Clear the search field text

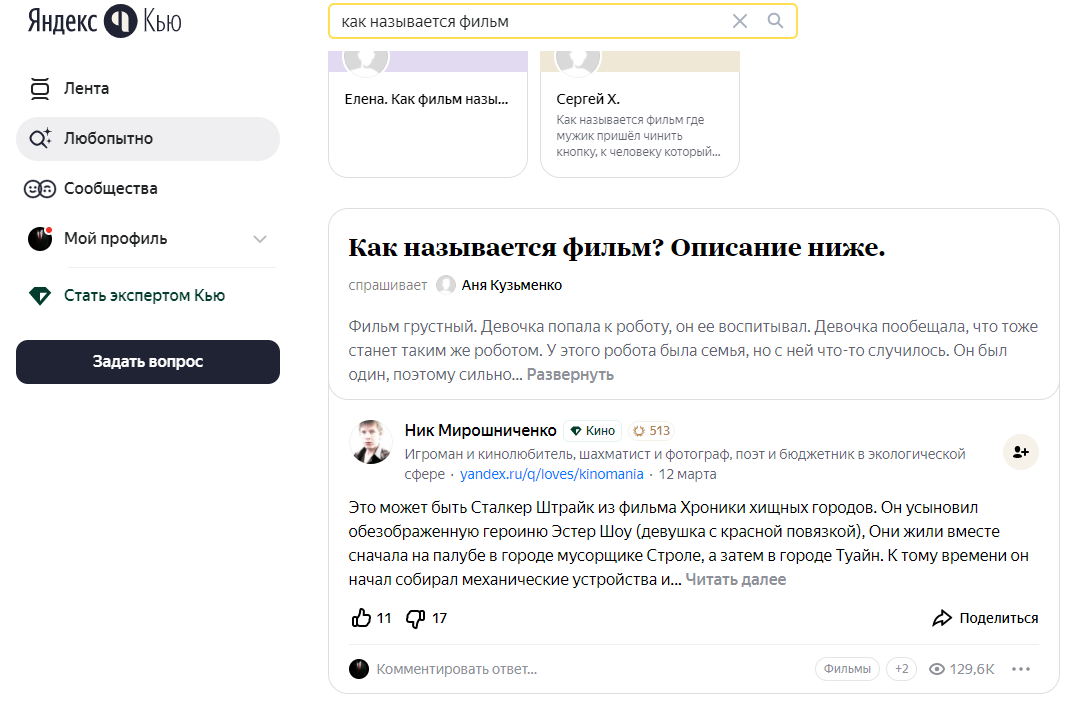click(740, 21)
